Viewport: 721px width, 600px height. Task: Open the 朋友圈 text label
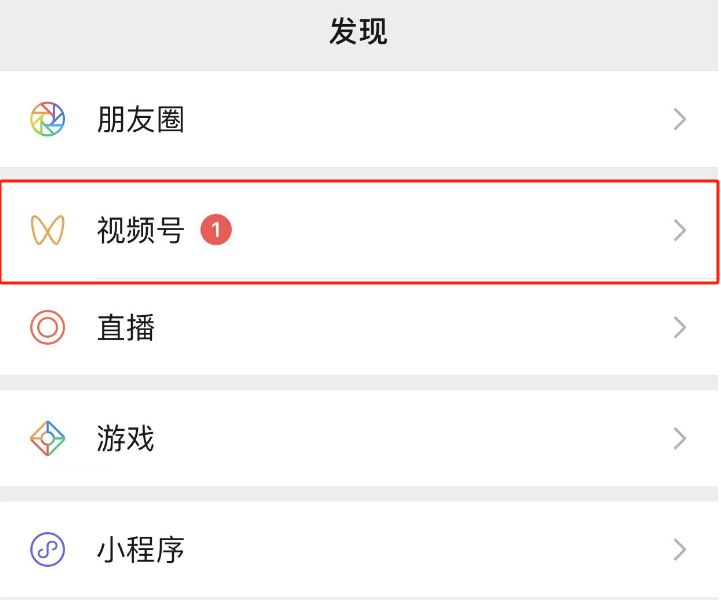[140, 120]
